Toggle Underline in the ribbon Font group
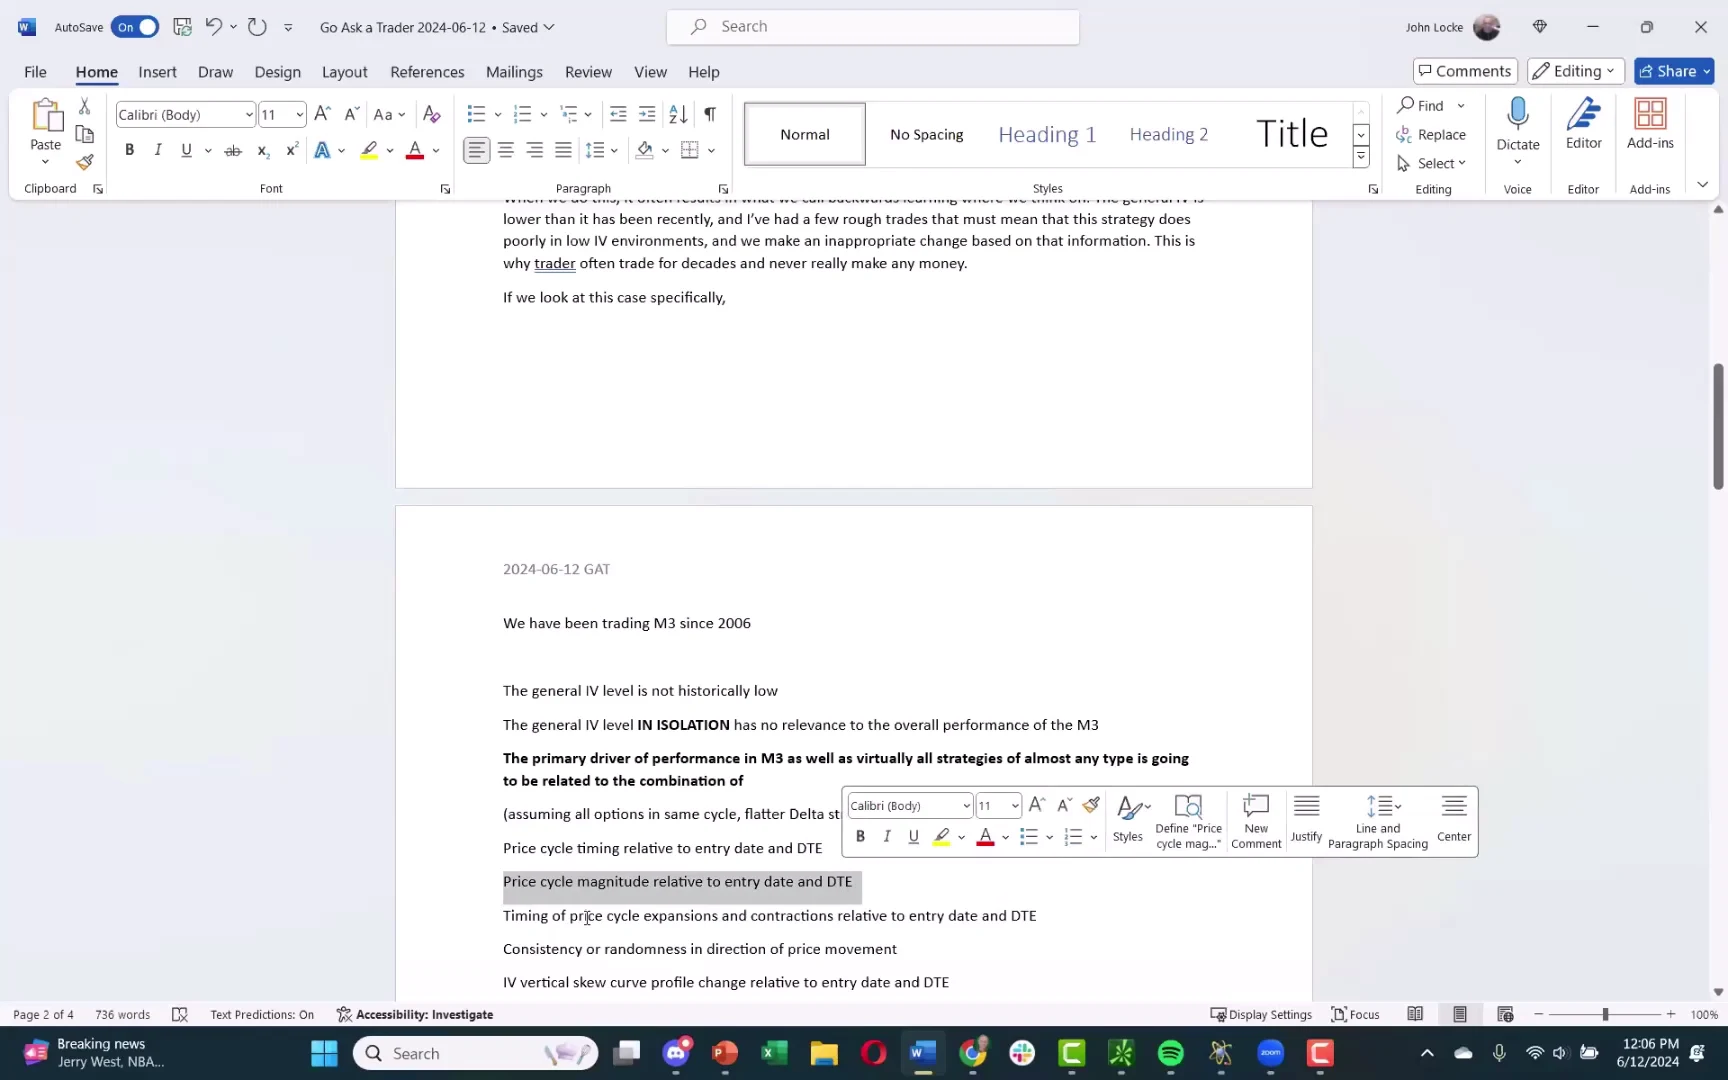This screenshot has height=1080, width=1728. coord(186,151)
